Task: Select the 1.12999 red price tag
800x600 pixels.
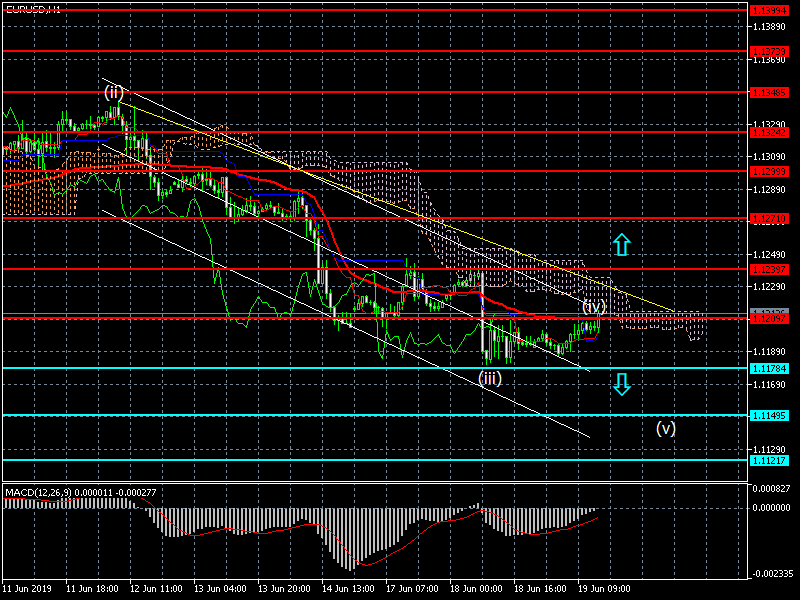Action: [769, 171]
